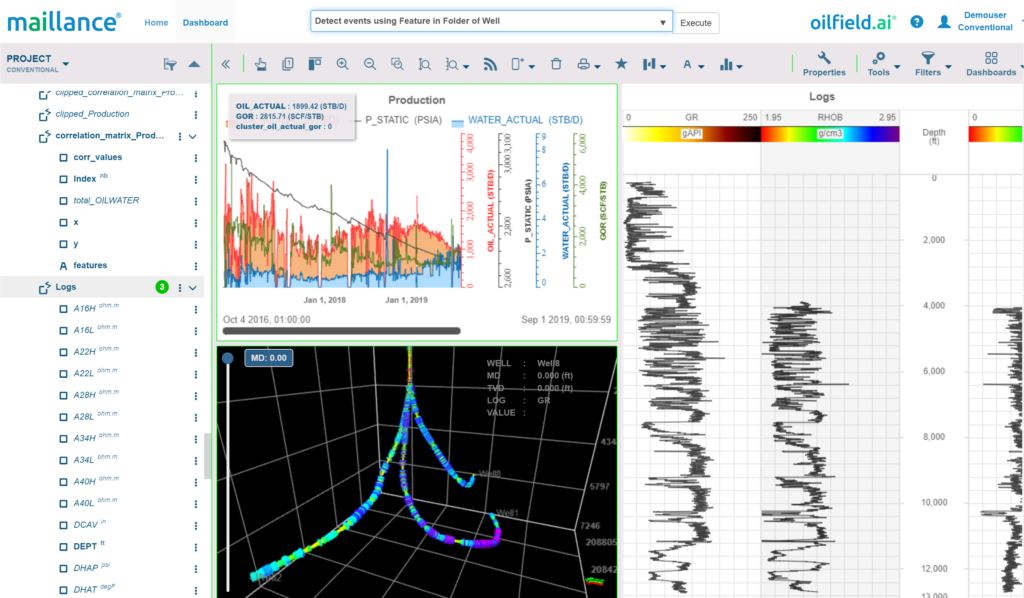Open the workflow selection combo box
The image size is (1024, 598).
click(491, 22)
